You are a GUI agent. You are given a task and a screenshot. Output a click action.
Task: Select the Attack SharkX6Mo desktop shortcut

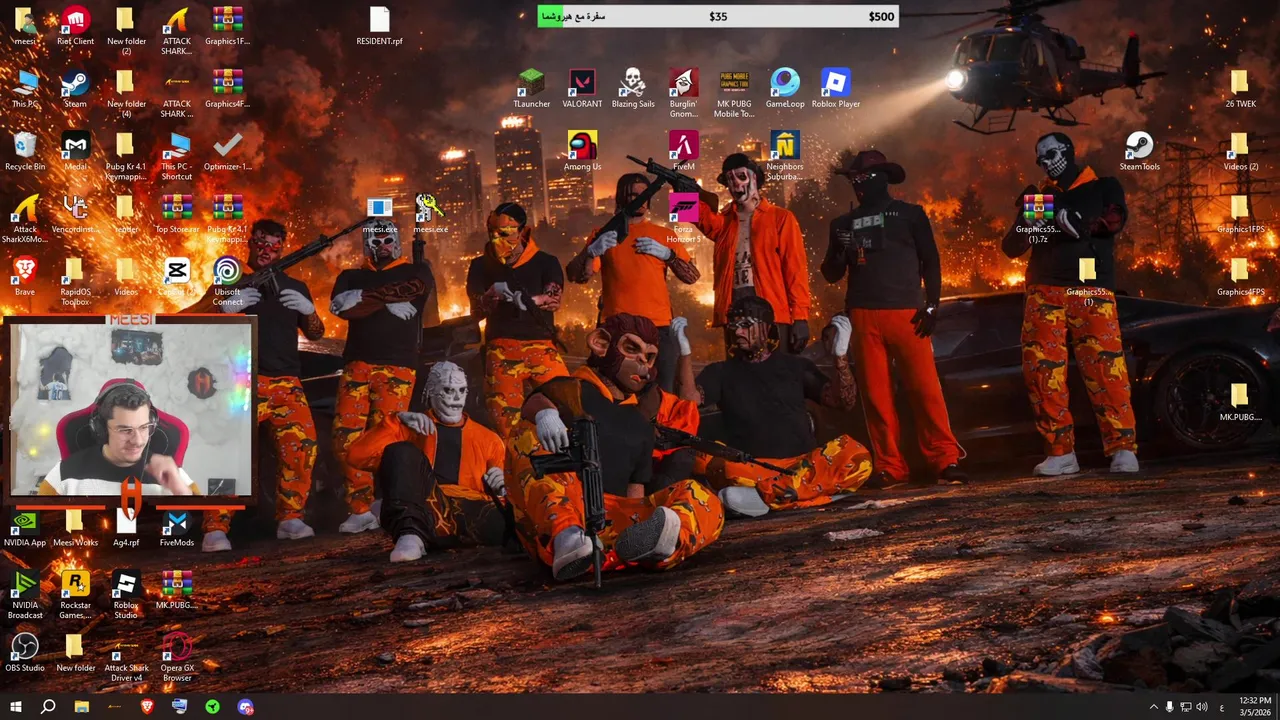[25, 219]
